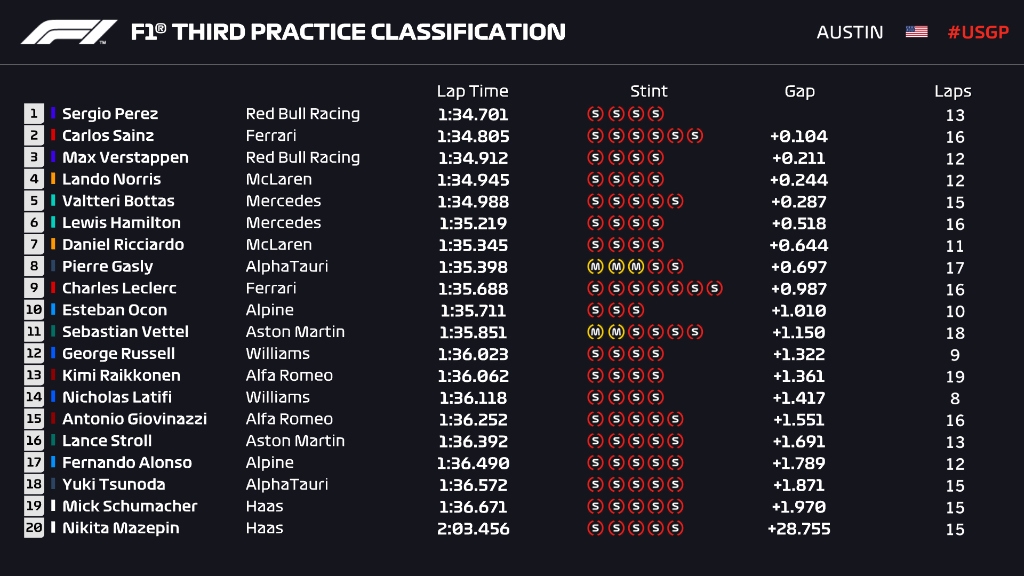The image size is (1024, 576).
Task: Click the first medium tyre icon in Vettel's row
Action: point(595,332)
